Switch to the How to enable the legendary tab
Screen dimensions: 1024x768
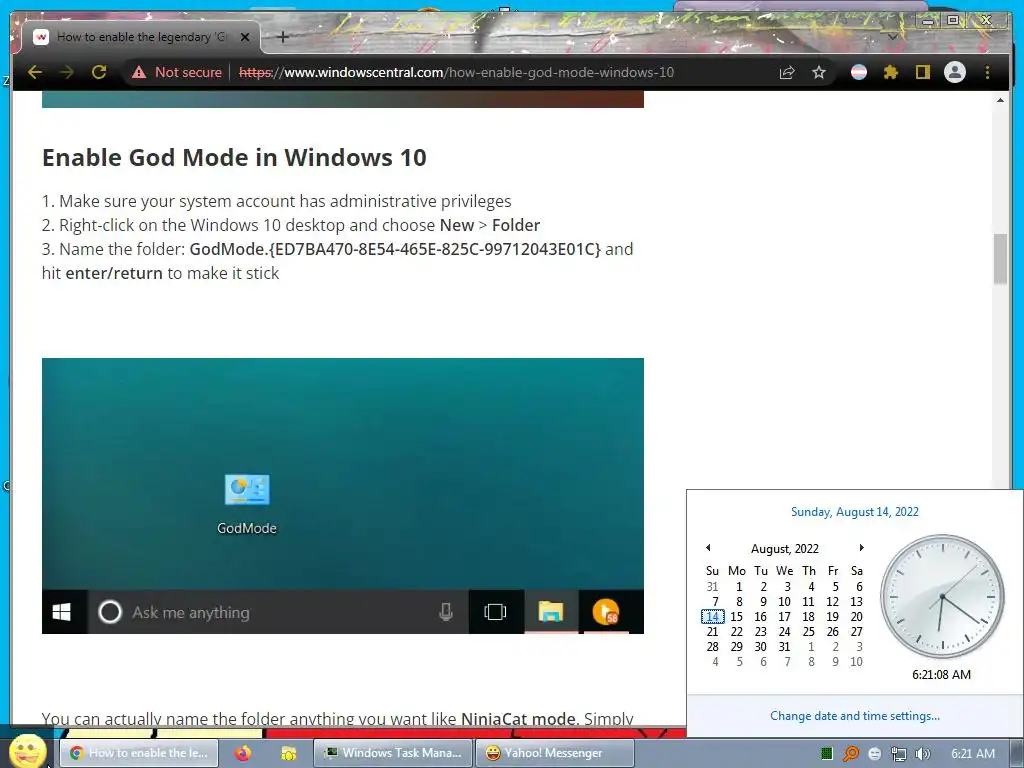[141, 37]
